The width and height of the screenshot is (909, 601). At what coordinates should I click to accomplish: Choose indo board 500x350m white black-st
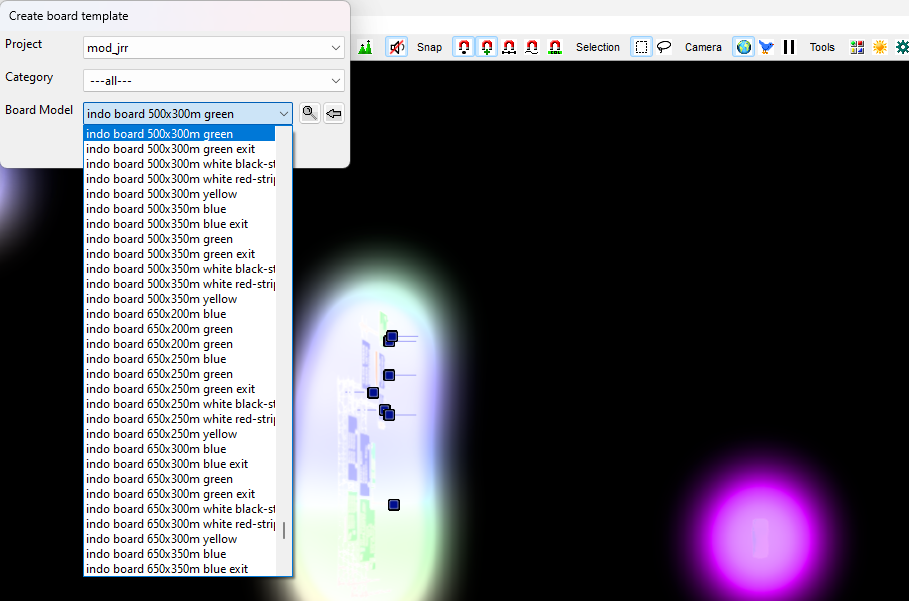pyautogui.click(x=180, y=269)
